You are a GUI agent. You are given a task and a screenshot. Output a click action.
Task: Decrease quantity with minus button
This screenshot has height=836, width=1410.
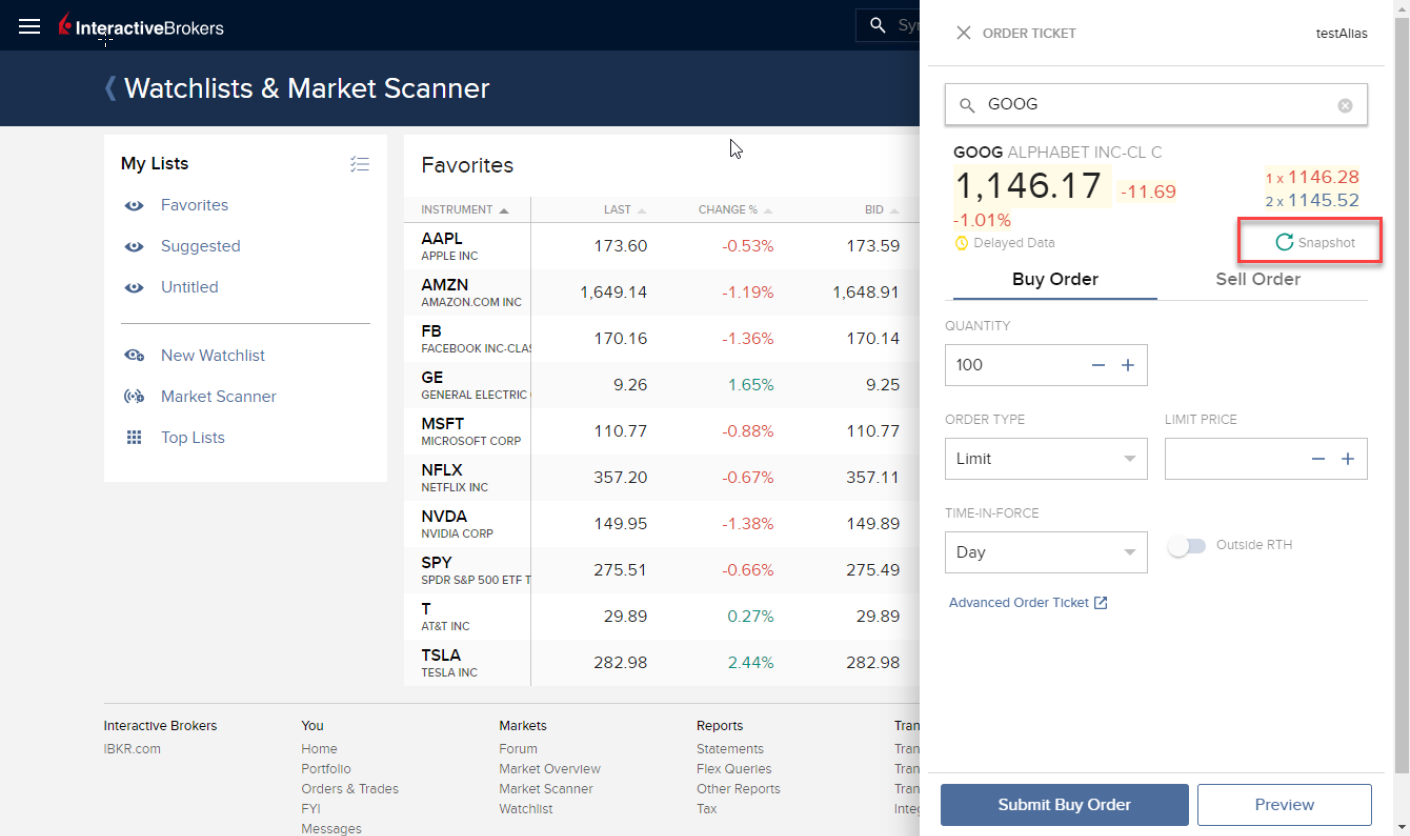coord(1098,365)
